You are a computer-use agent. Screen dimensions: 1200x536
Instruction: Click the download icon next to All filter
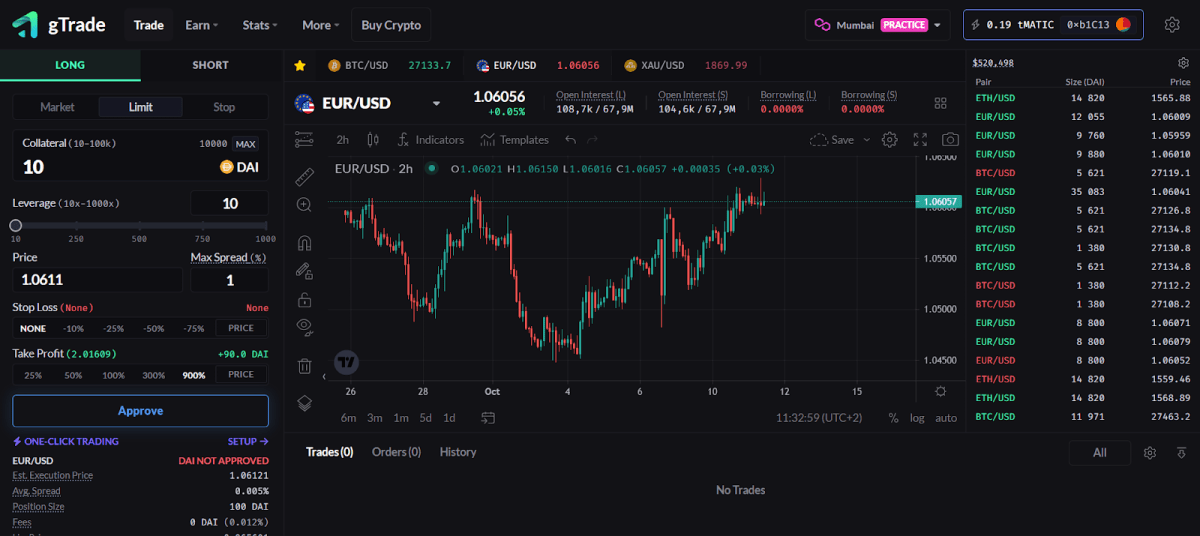(x=1181, y=453)
